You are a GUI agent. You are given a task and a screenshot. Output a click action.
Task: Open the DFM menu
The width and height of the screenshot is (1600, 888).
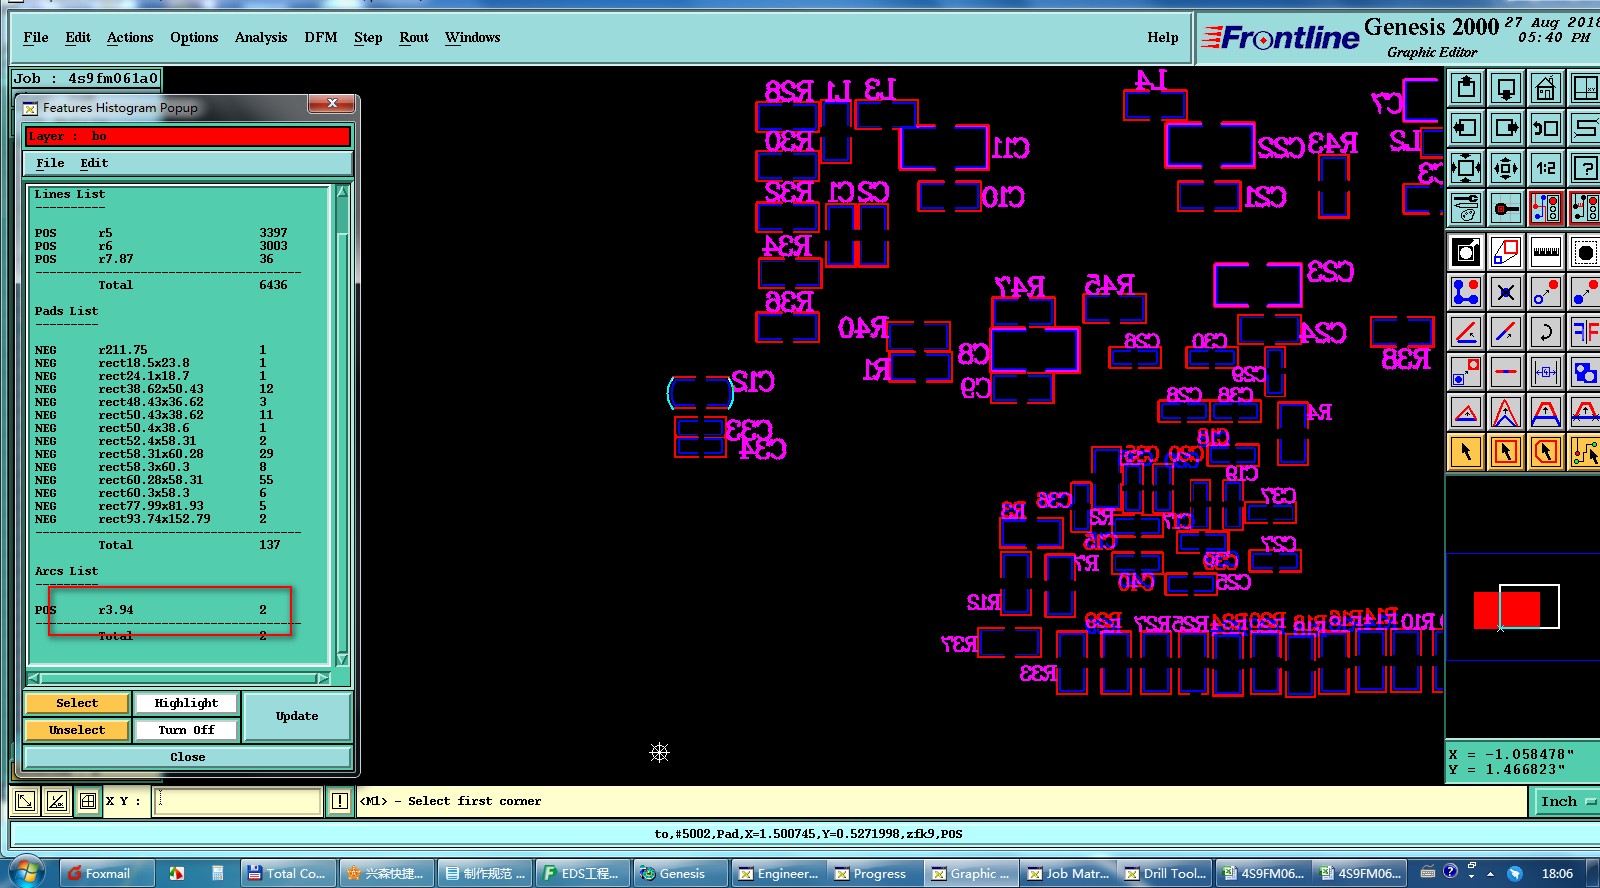pos(321,37)
